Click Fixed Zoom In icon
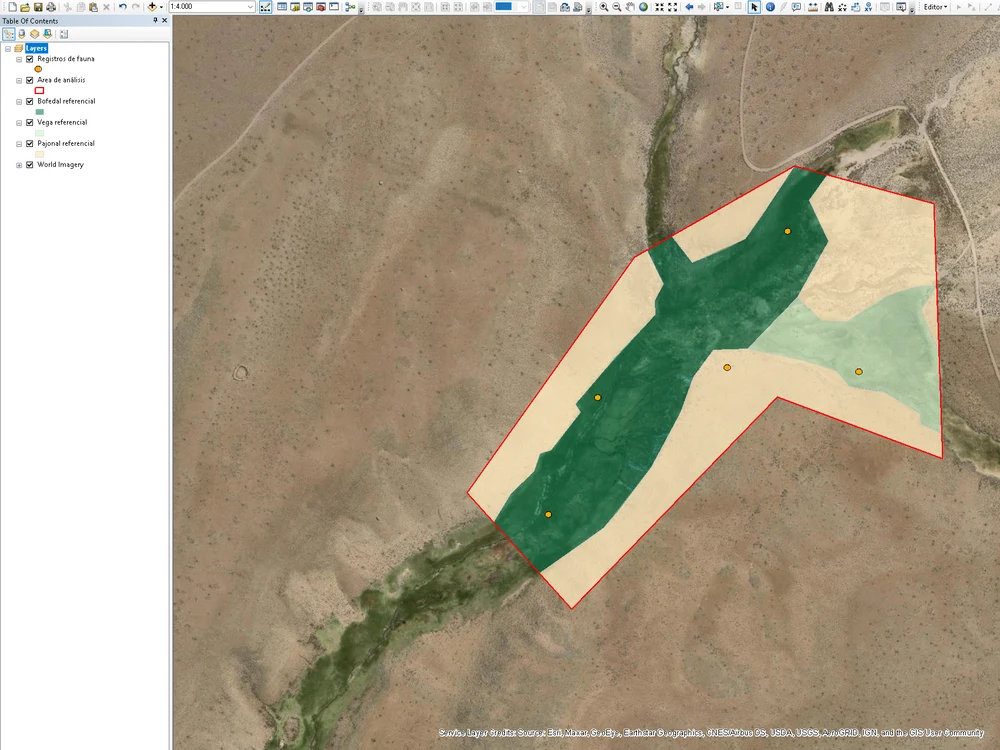Image resolution: width=1000 pixels, height=750 pixels. [x=659, y=7]
